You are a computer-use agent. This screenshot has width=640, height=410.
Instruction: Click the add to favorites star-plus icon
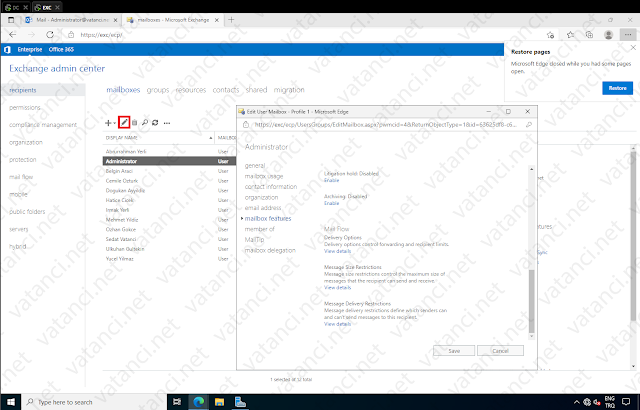point(551,35)
